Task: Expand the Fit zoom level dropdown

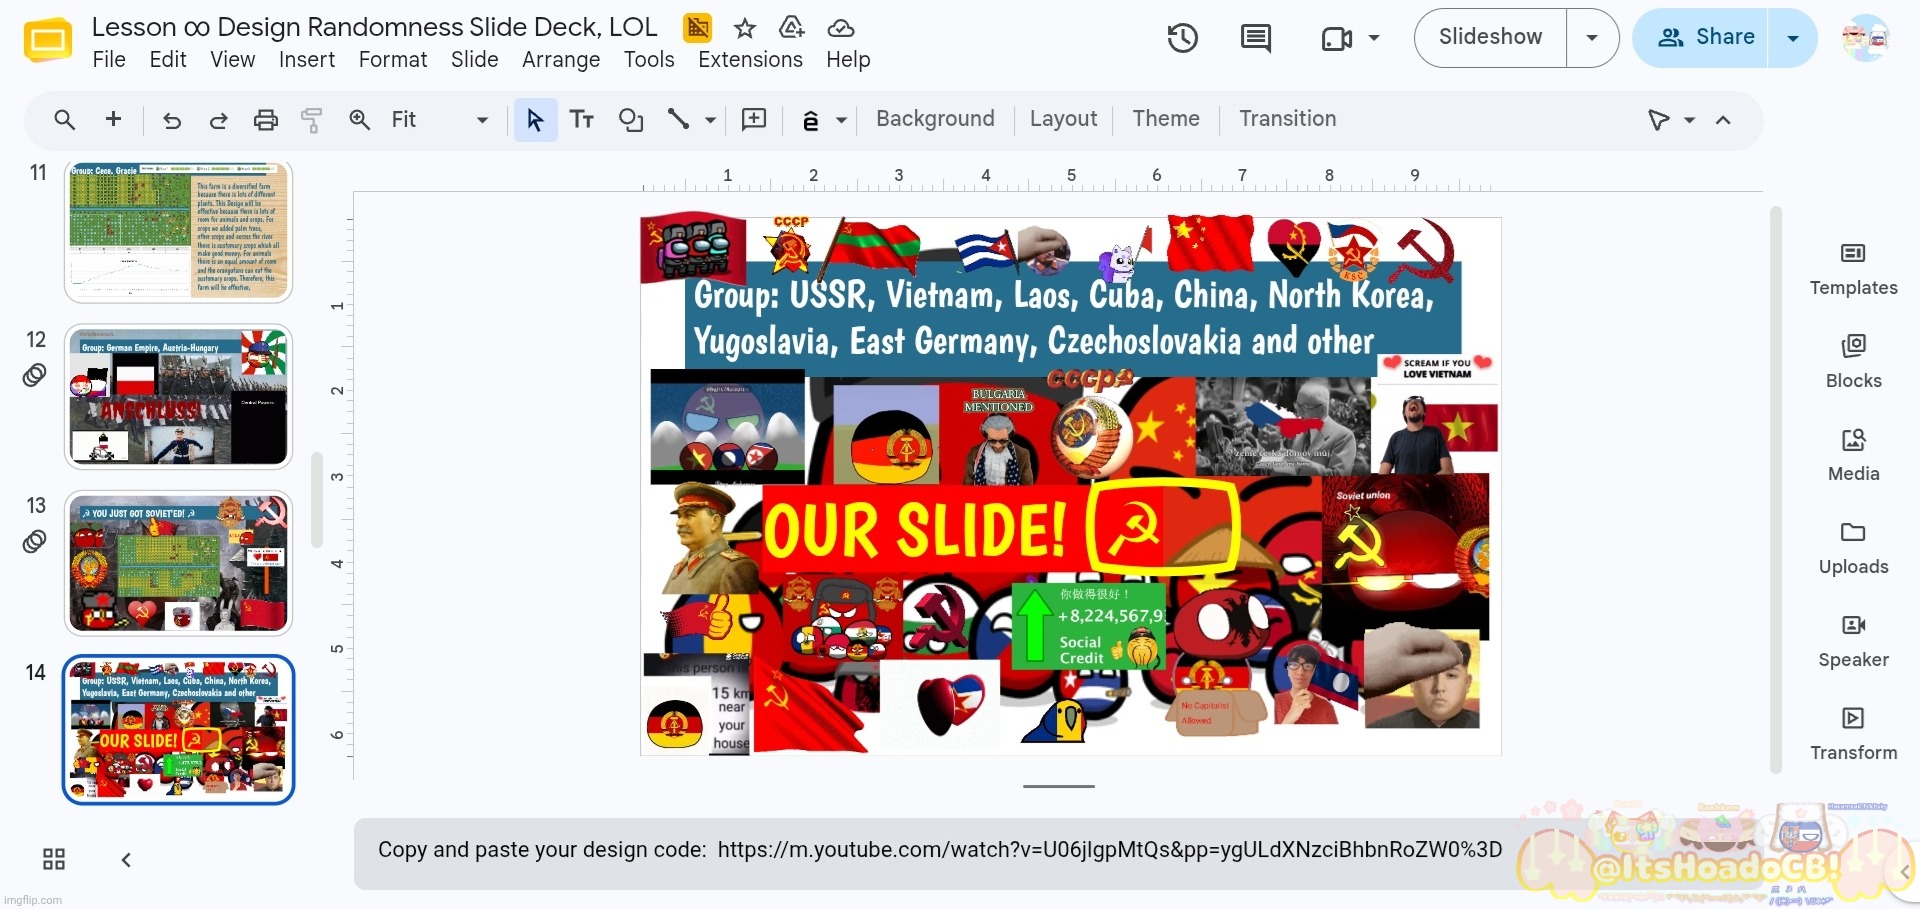Action: [x=482, y=120]
